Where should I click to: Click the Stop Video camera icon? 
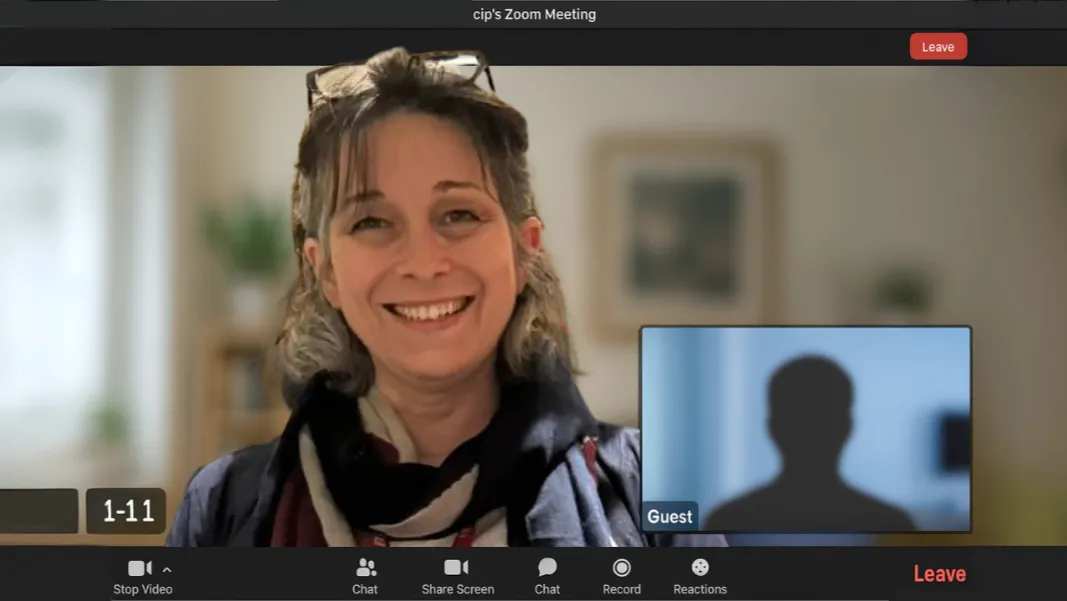tap(139, 568)
